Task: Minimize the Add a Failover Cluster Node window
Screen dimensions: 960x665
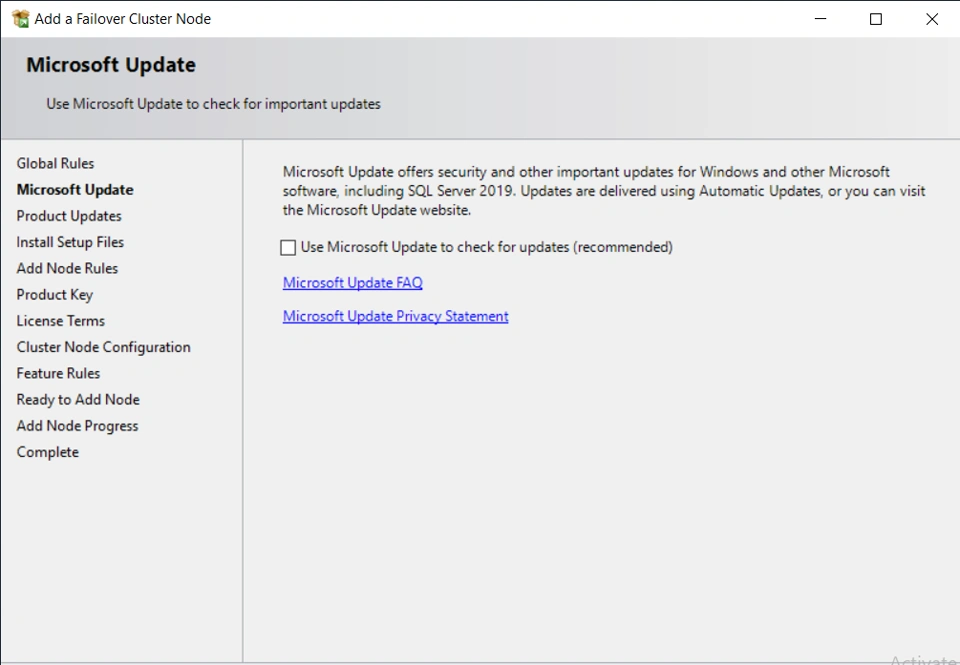Action: (x=820, y=19)
